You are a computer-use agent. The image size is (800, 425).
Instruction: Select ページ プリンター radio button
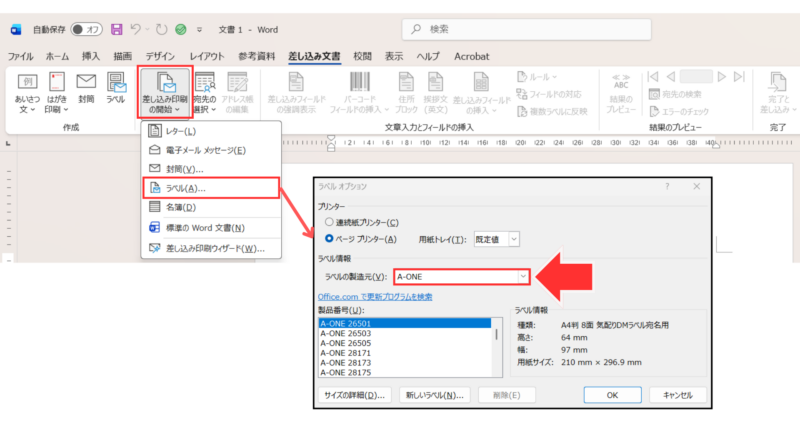pos(327,238)
